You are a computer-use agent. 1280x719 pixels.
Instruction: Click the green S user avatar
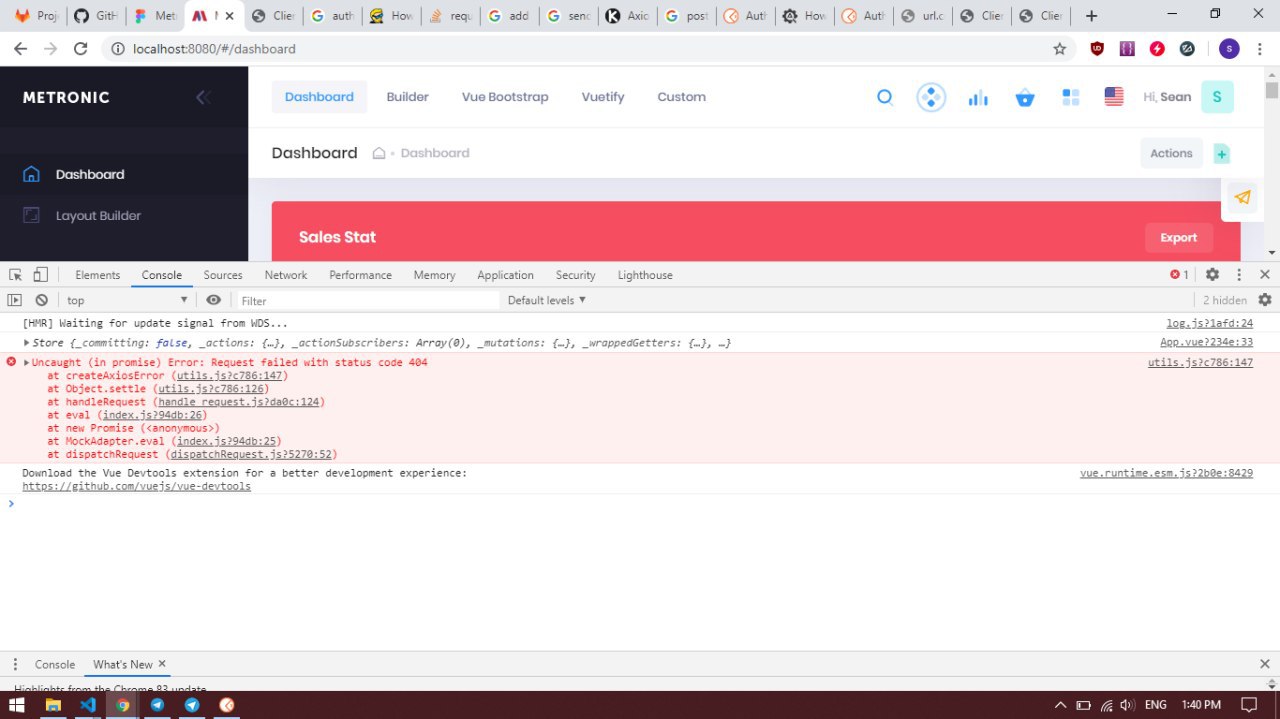click(1217, 97)
